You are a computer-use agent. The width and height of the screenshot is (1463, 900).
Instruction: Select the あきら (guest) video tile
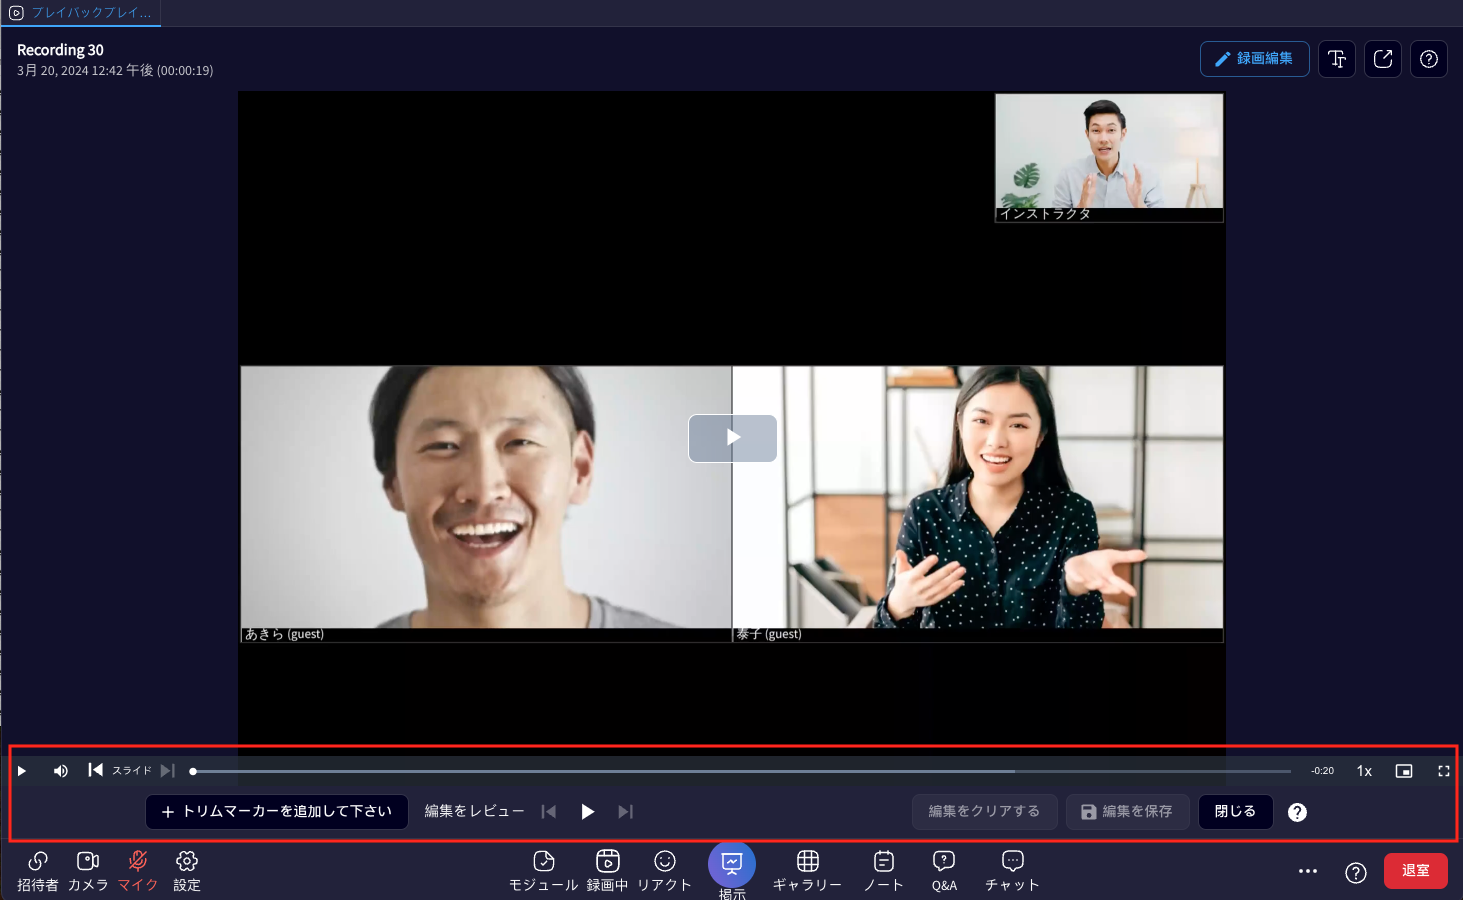(x=486, y=504)
